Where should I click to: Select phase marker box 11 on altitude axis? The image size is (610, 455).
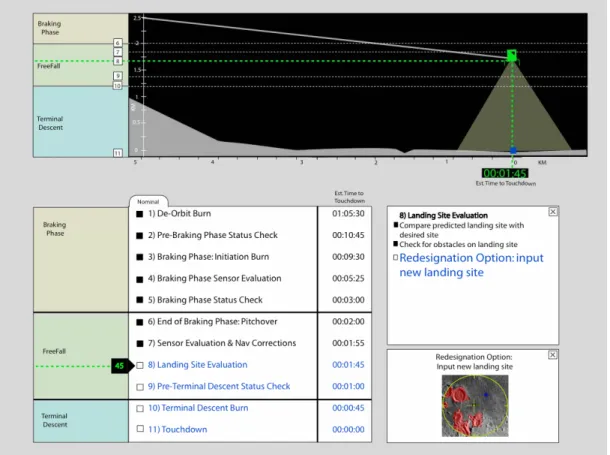pyautogui.click(x=117, y=153)
